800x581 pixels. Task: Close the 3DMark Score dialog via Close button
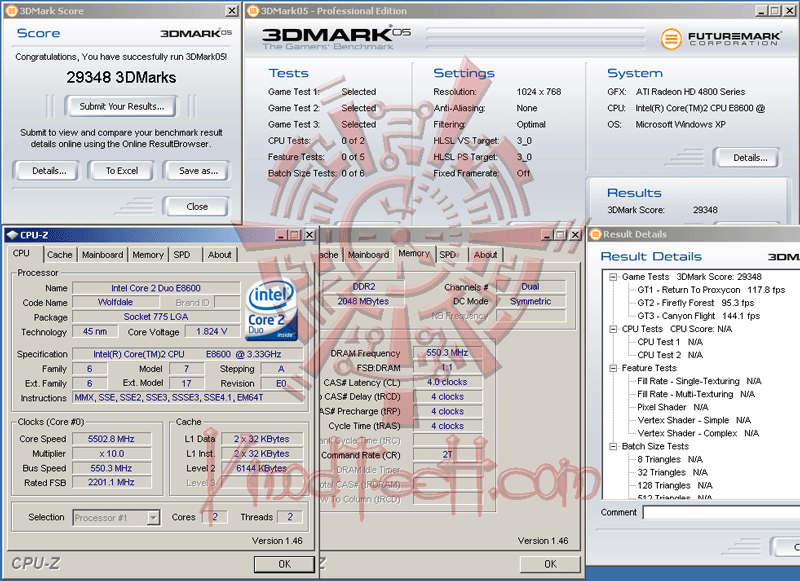tap(196, 207)
